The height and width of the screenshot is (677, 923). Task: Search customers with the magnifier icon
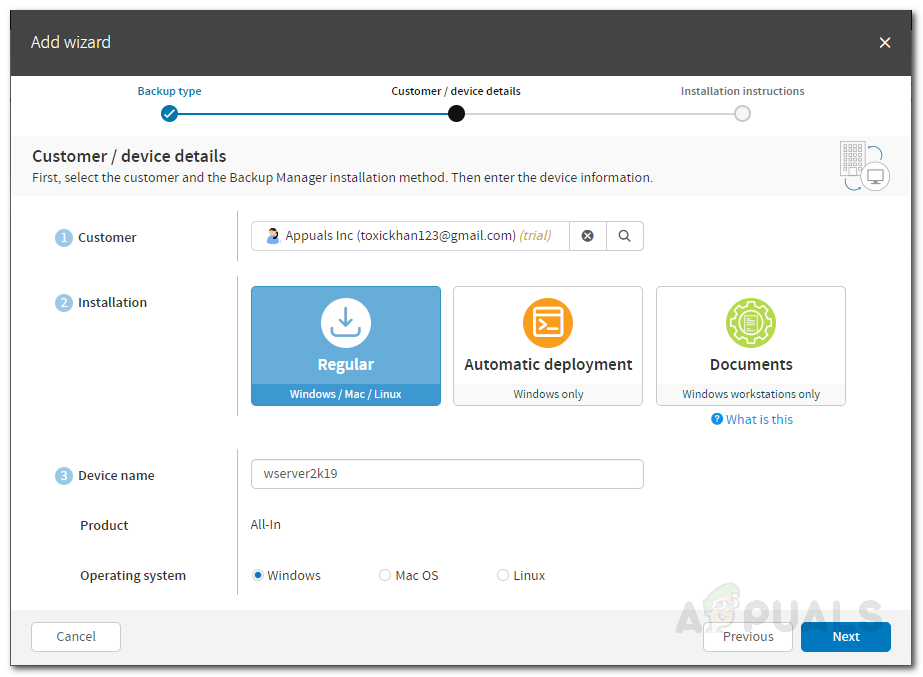pos(624,236)
